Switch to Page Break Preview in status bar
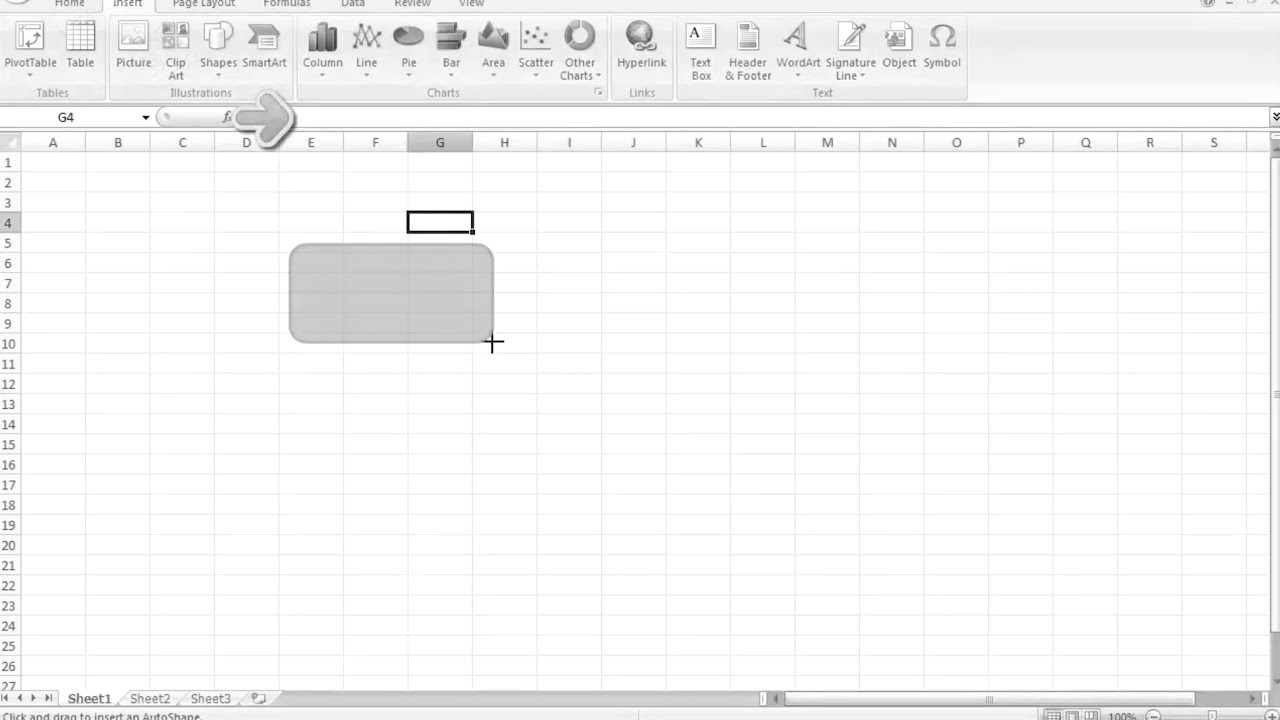This screenshot has width=1280, height=720. point(1091,716)
